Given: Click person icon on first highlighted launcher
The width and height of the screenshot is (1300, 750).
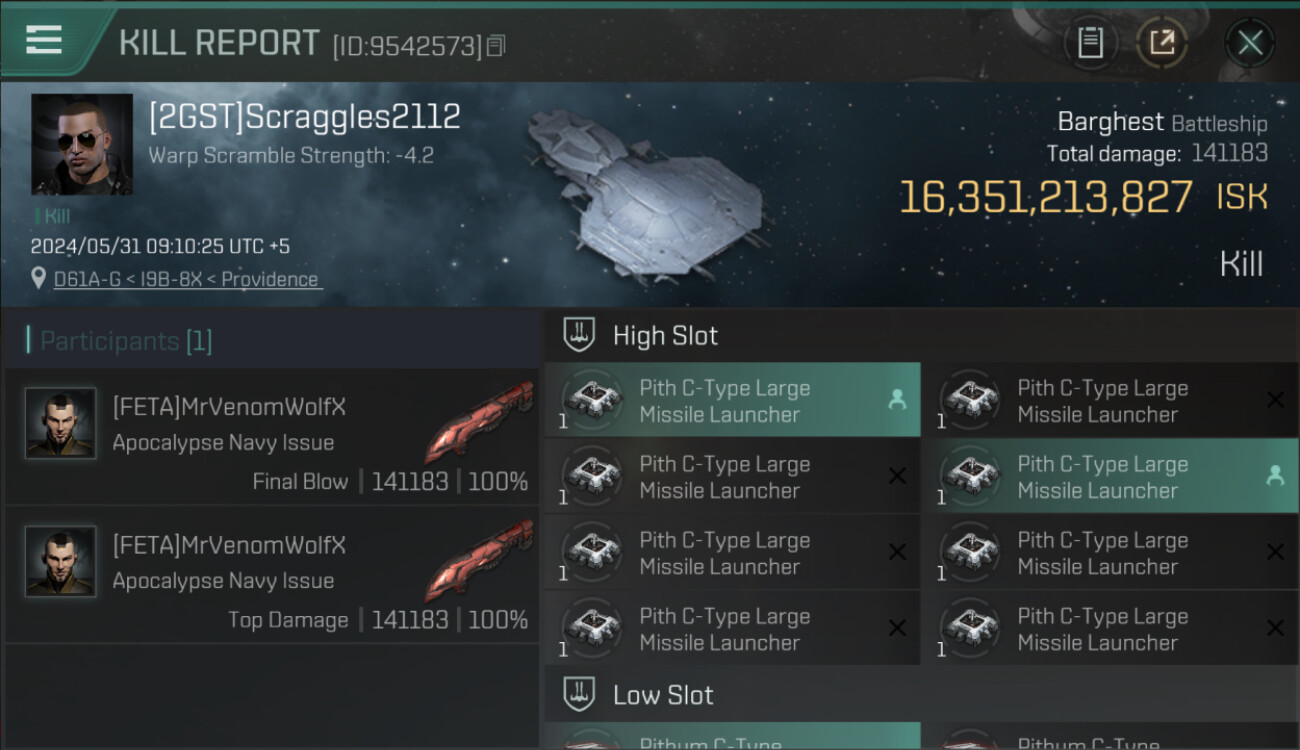Looking at the screenshot, I should (897, 400).
